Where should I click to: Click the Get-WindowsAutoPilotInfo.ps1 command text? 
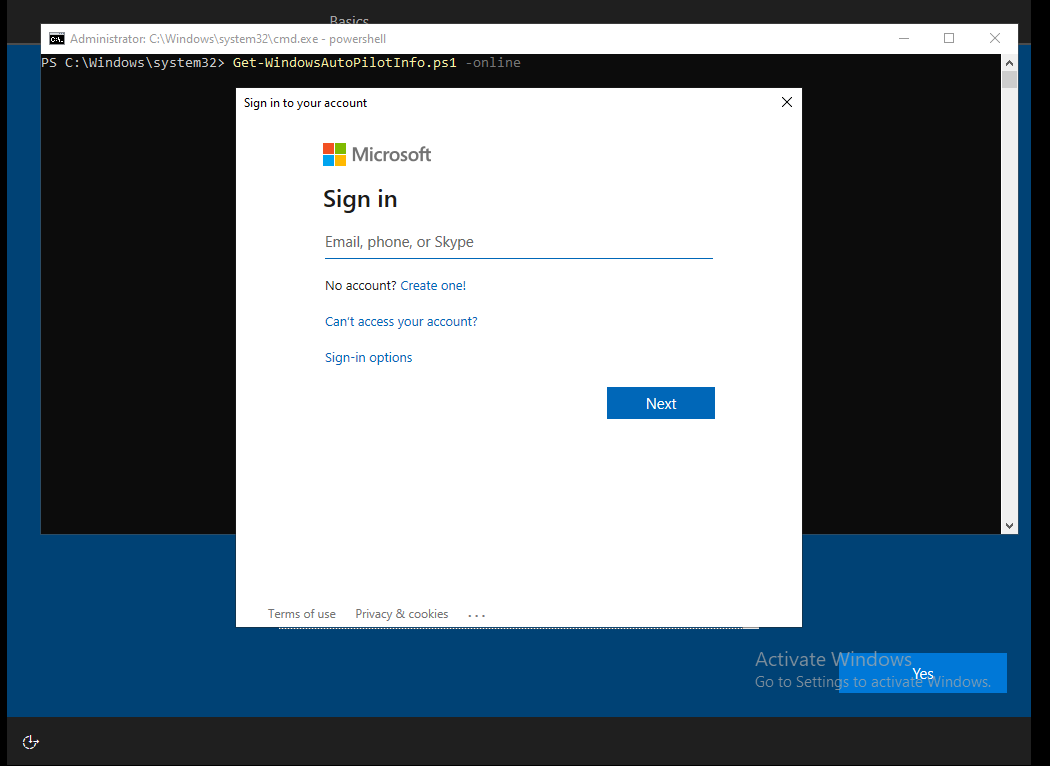(x=344, y=62)
